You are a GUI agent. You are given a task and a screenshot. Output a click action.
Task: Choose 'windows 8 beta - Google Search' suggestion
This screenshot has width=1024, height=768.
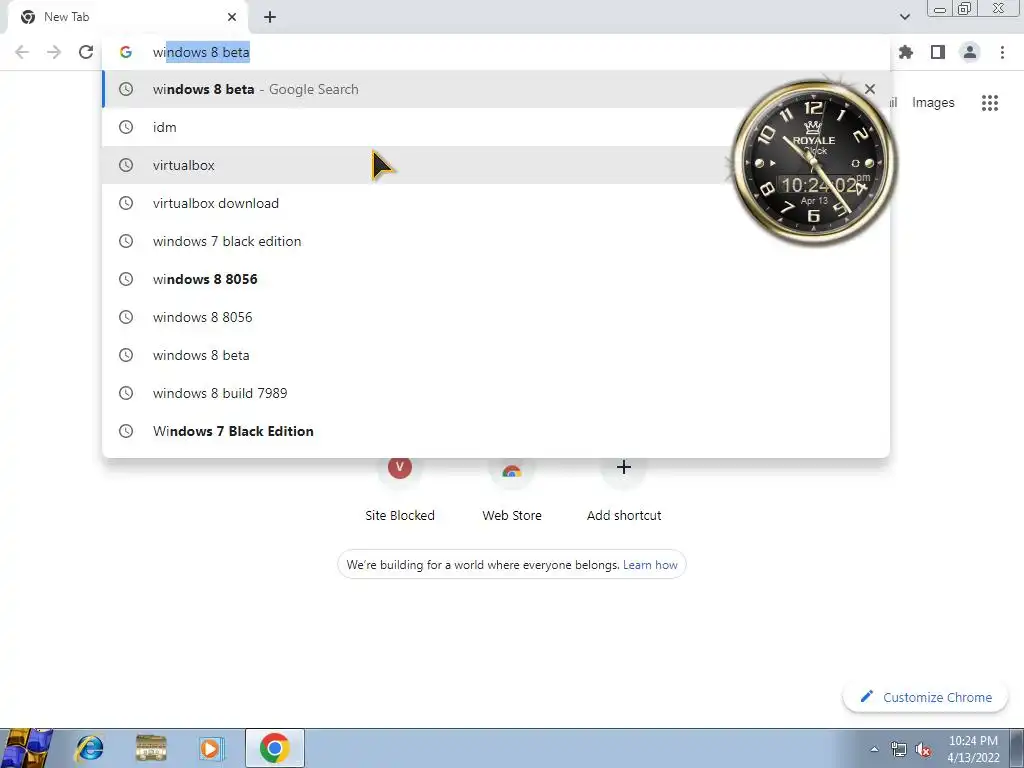(496, 89)
